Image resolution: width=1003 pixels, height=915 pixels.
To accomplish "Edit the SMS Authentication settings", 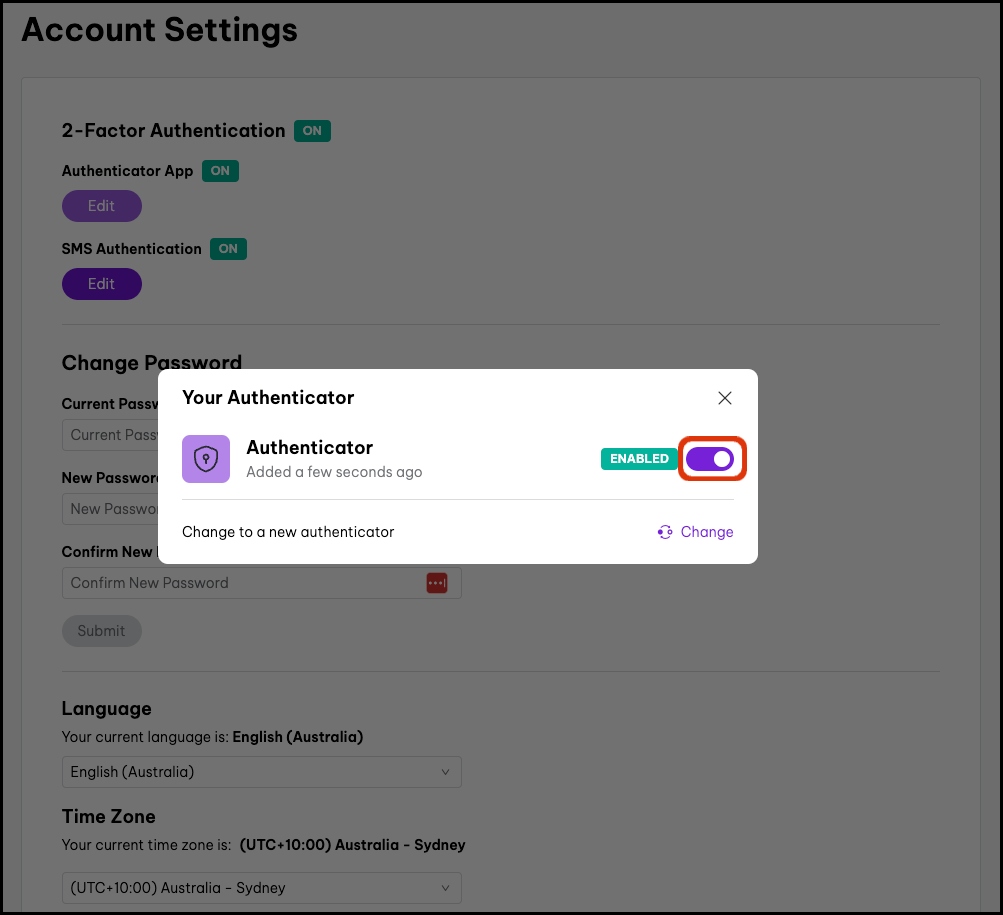I will 101,284.
